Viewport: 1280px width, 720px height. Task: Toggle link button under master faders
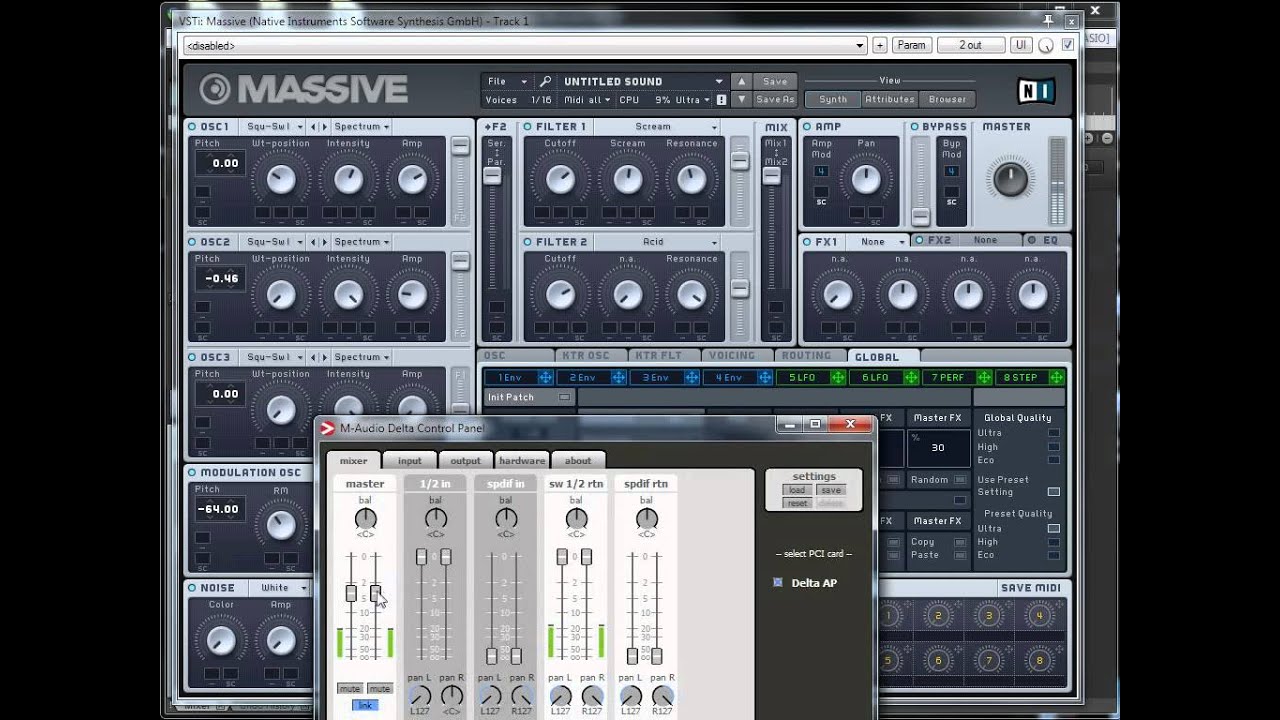click(365, 705)
